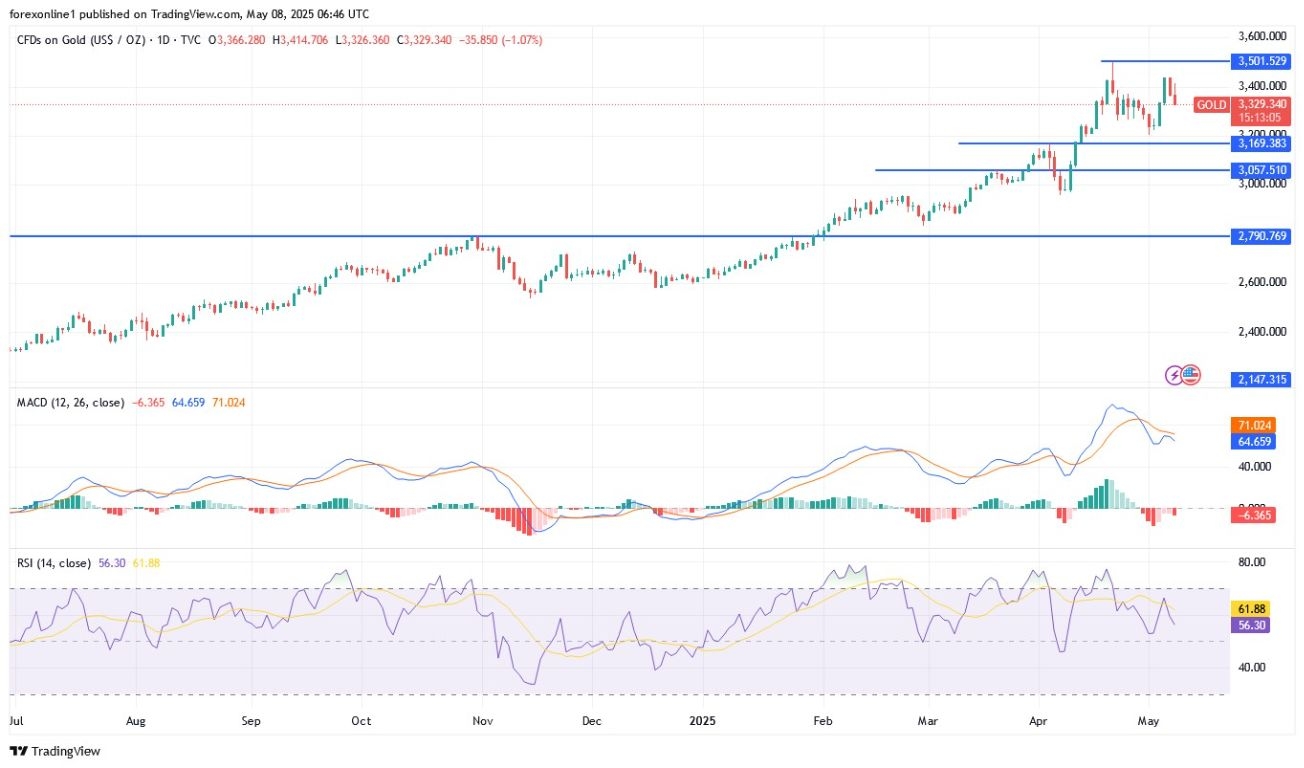Image resolution: width=1304 pixels, height=768 pixels.
Task: Click the red GOLD symbol tag
Action: [x=1212, y=104]
